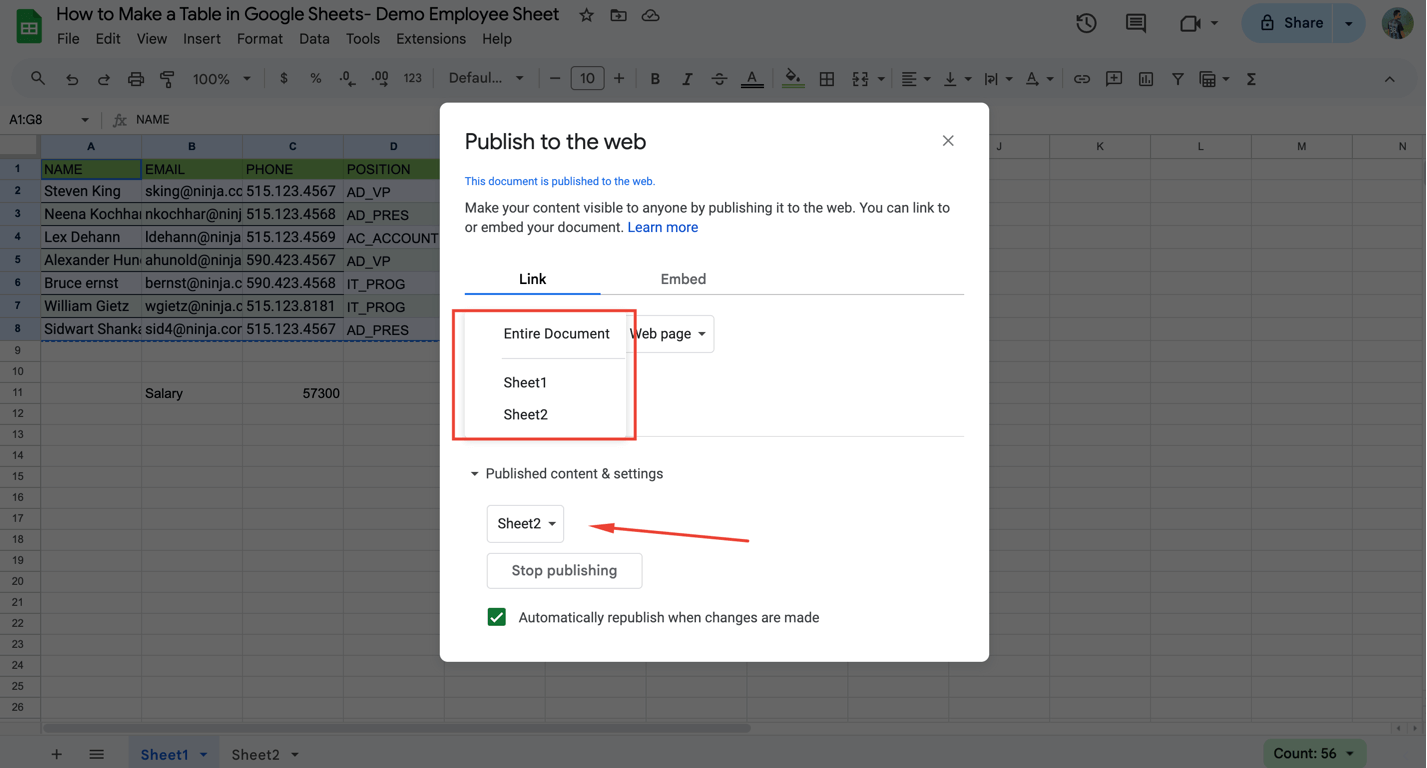
Task: Click the insert chart icon
Action: [1146, 79]
